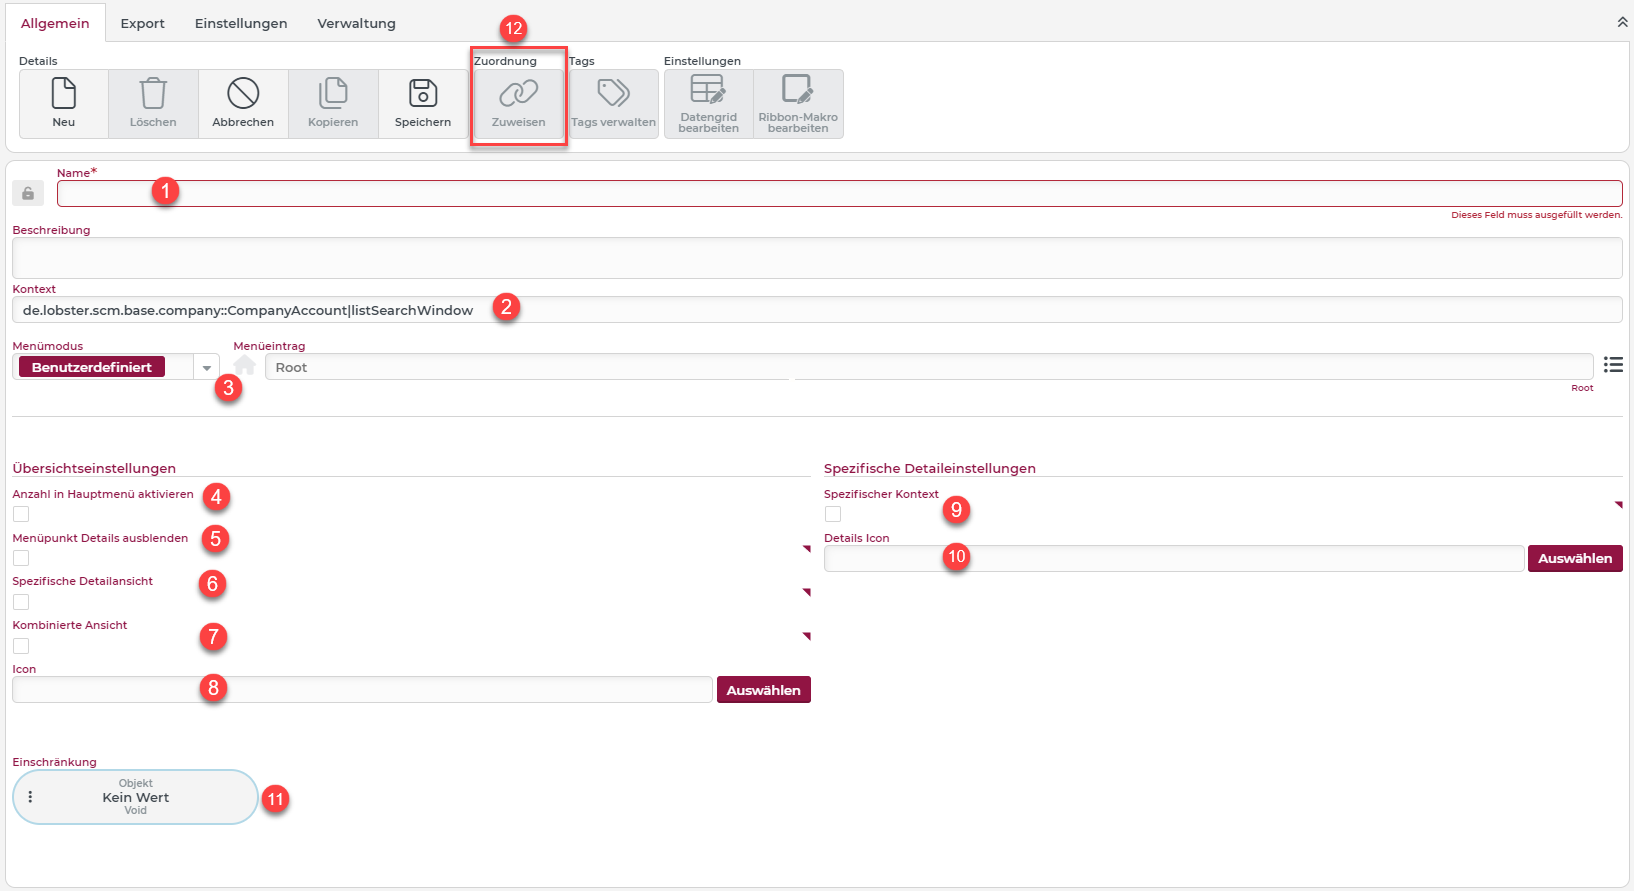The width and height of the screenshot is (1634, 891).
Task: Toggle Menüpunkt Details ausblenden checkbox
Action: 21,558
